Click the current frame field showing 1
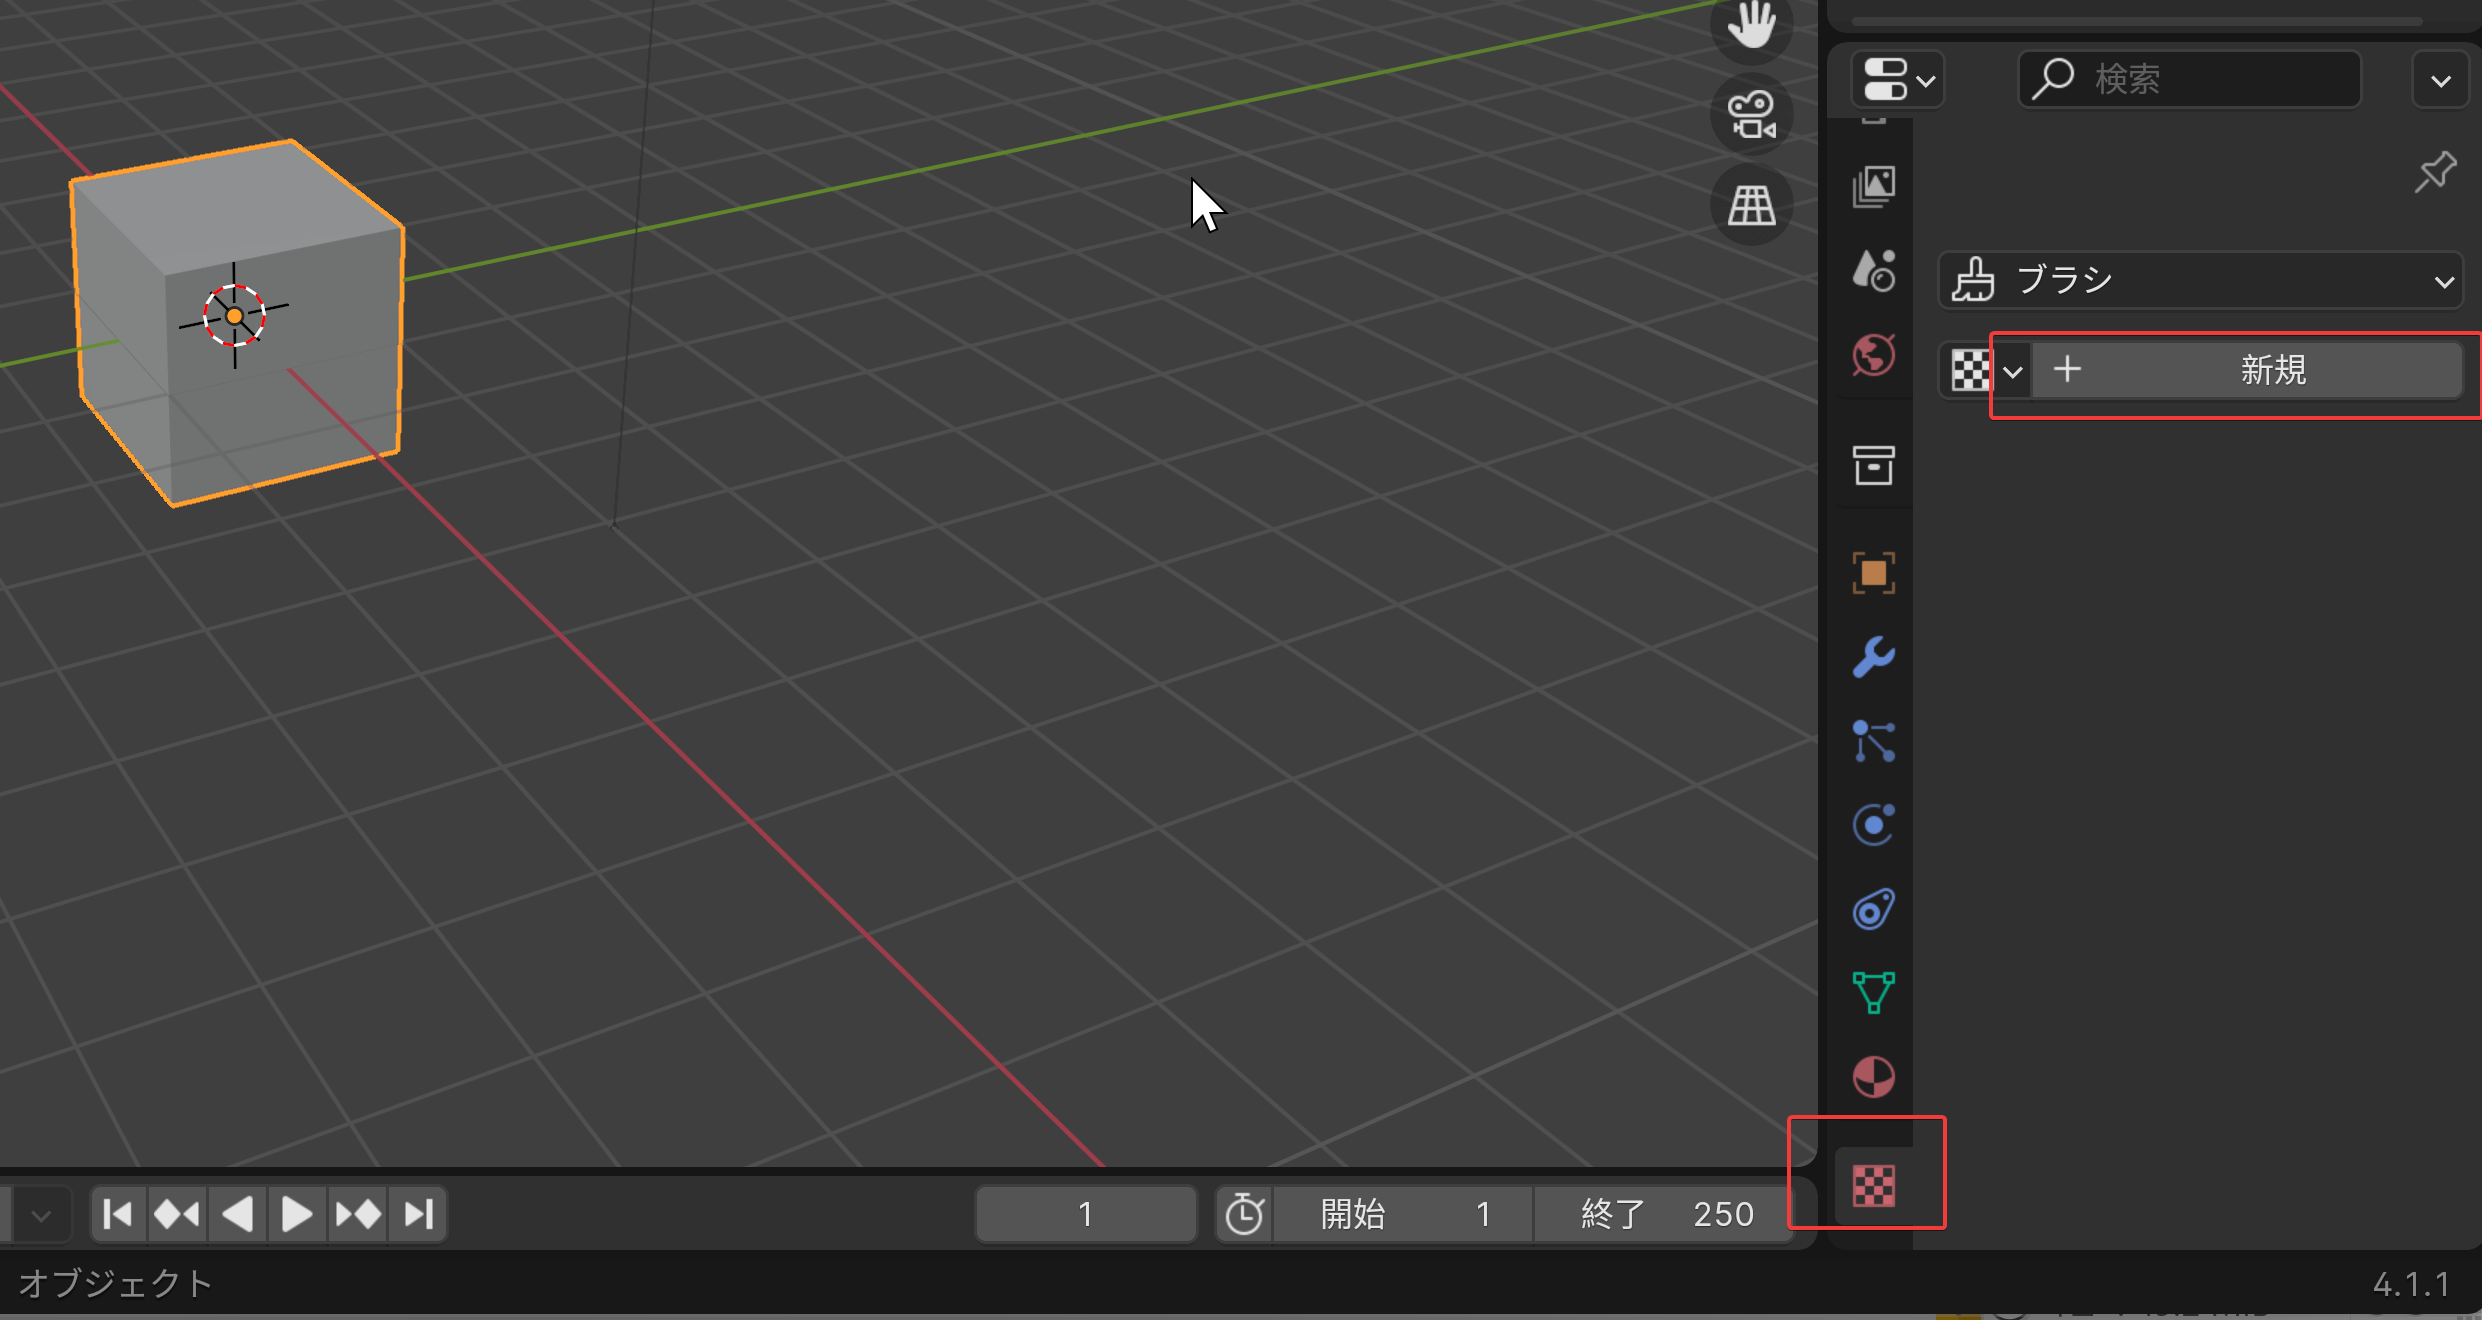 [1086, 1214]
